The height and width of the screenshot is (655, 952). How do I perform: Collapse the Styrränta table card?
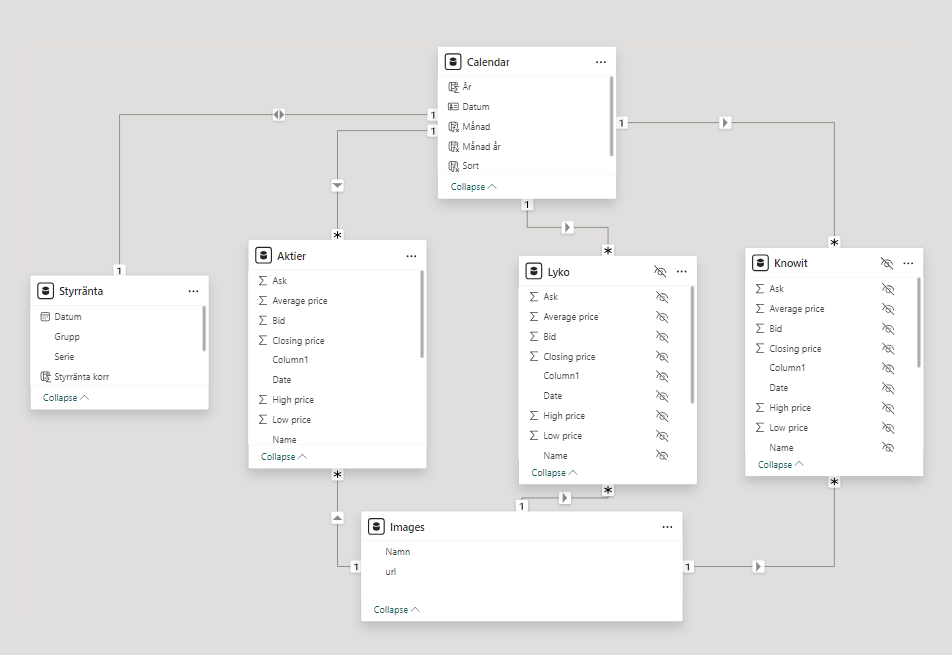[x=66, y=398]
